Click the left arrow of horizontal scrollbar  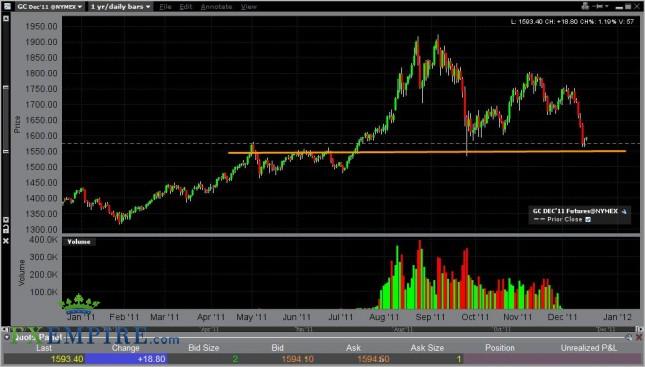[x=5, y=330]
